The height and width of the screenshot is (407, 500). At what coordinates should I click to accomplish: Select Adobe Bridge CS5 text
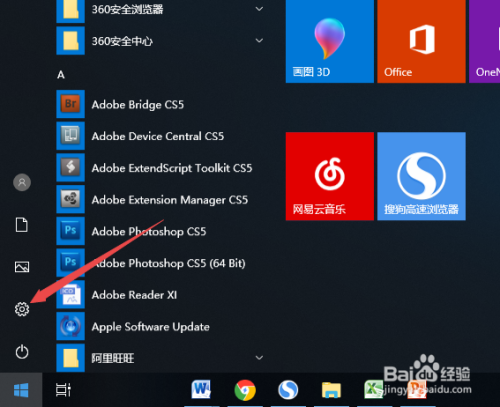point(138,105)
